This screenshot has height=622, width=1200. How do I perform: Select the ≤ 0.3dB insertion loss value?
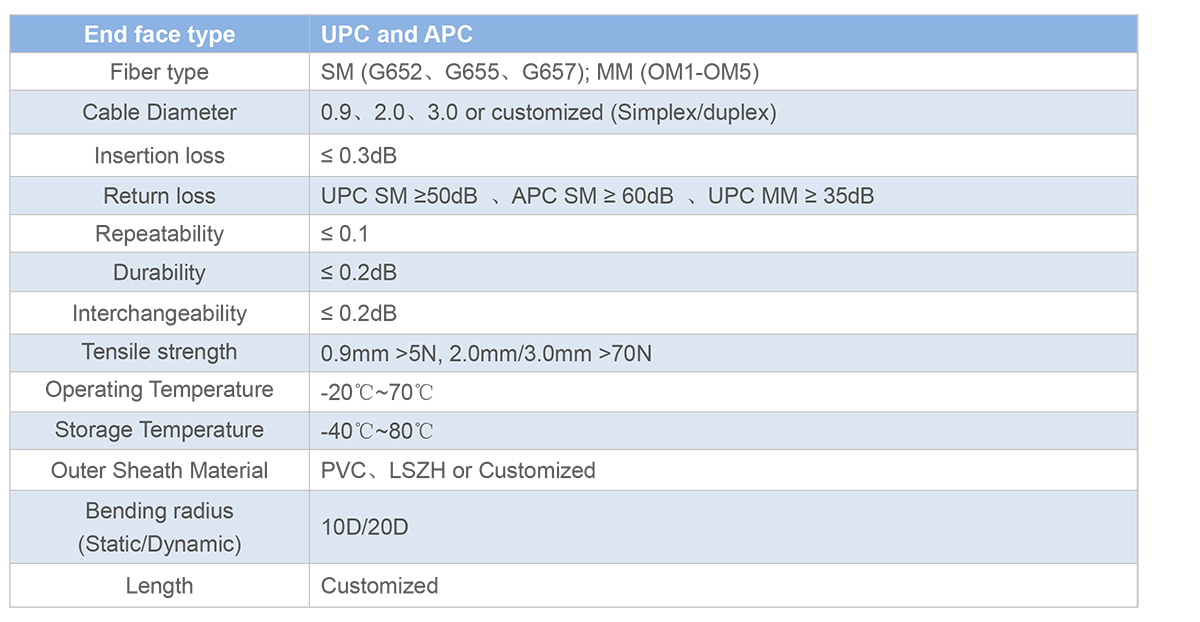(x=360, y=156)
